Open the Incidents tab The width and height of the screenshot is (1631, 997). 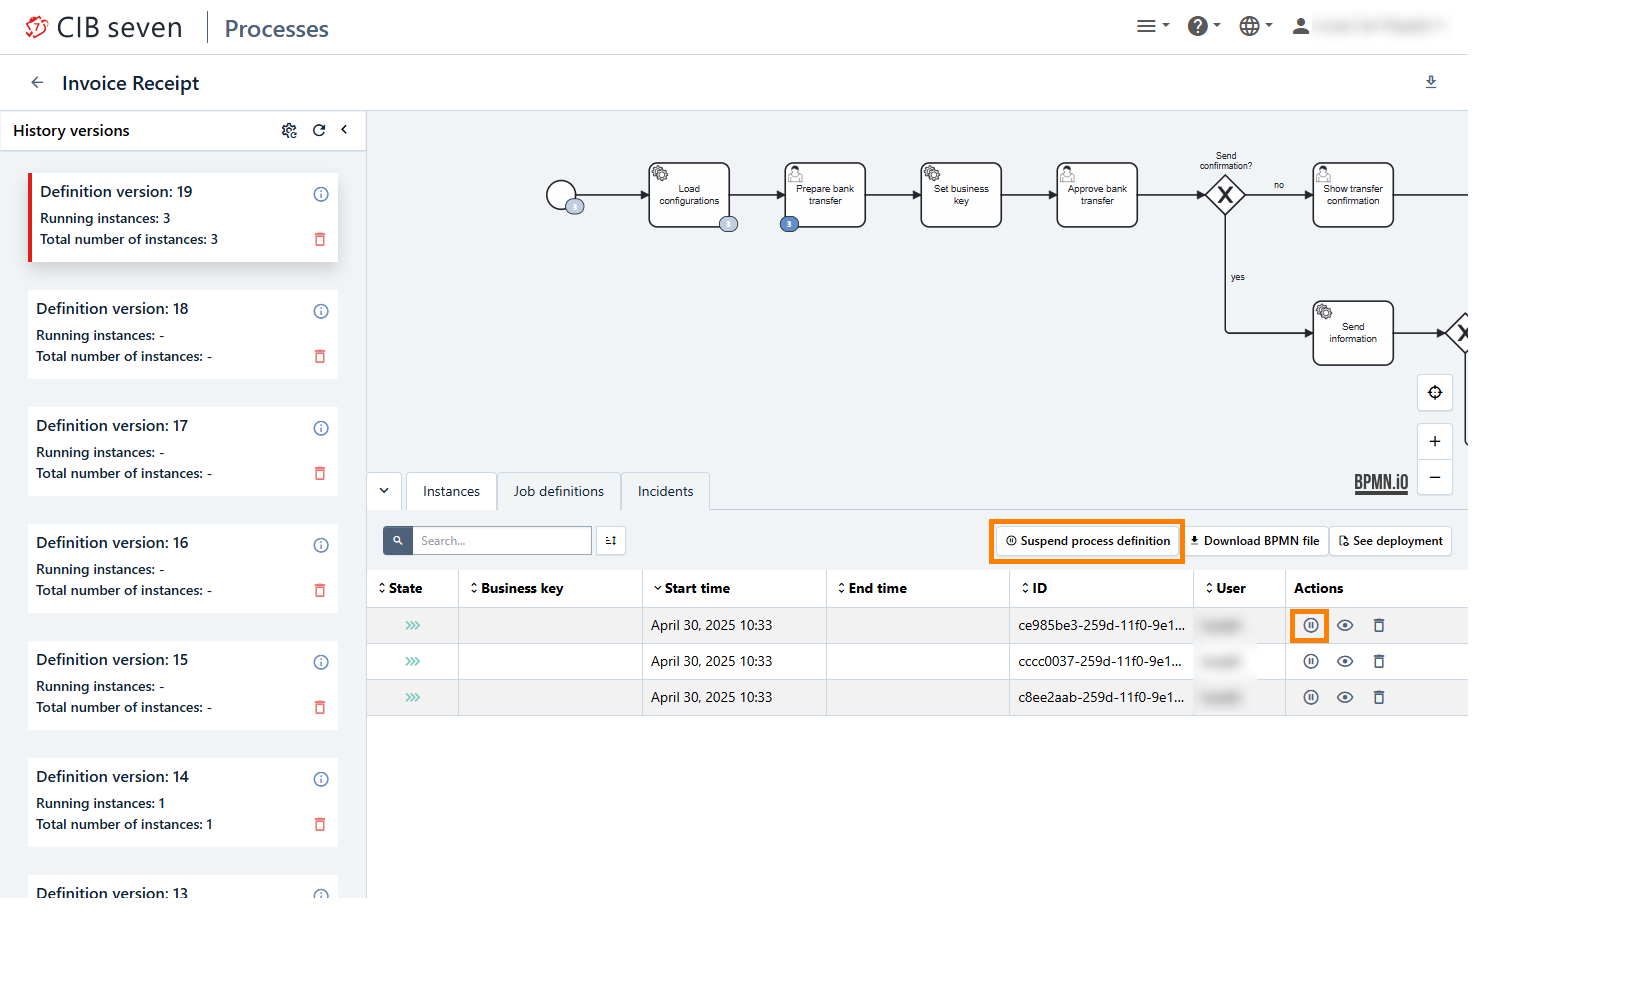[x=665, y=492]
